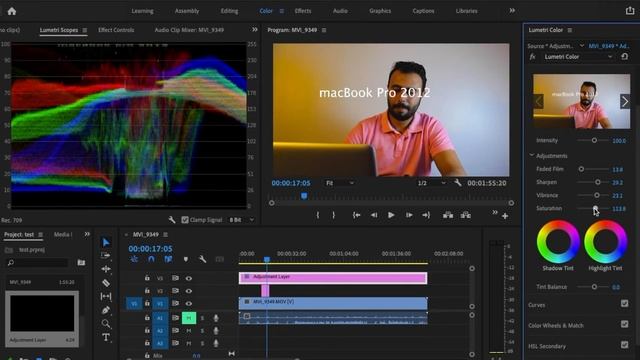Go to the Home screen icon
Screen dimensions: 640x360
coord(12,11)
